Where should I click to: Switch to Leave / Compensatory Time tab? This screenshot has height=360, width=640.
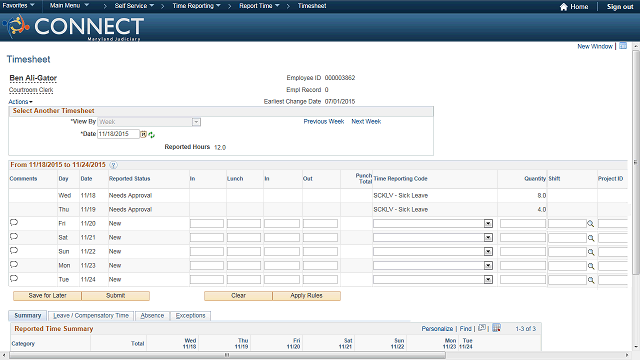(91, 316)
